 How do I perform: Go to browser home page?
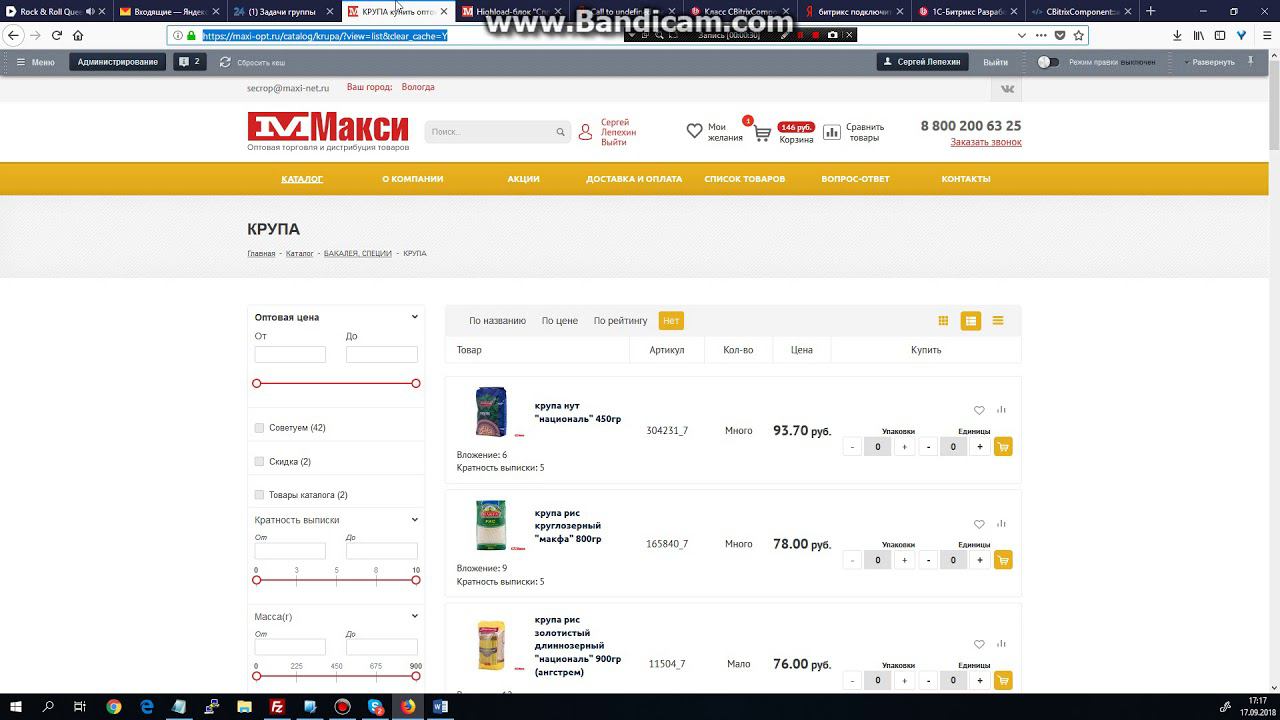78,35
